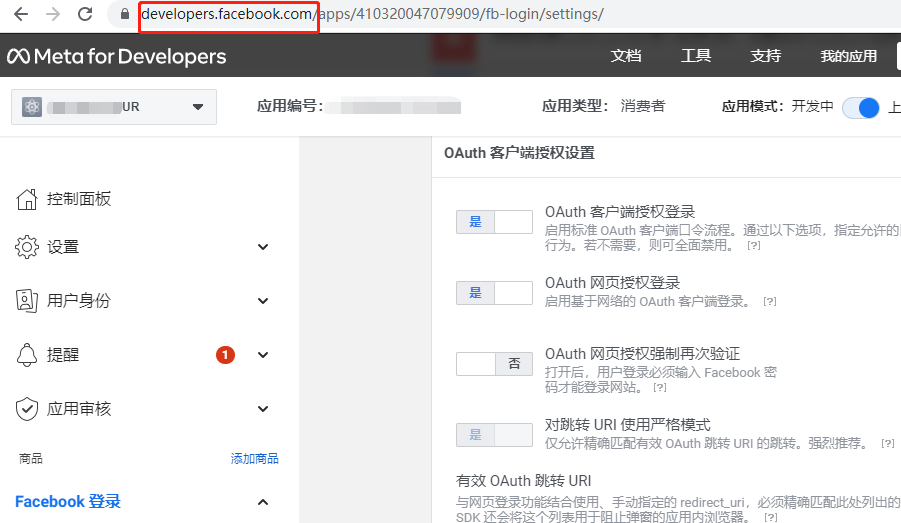Screen dimensions: 901x523
Task: Click the 用户身份 person card icon
Action: click(27, 301)
